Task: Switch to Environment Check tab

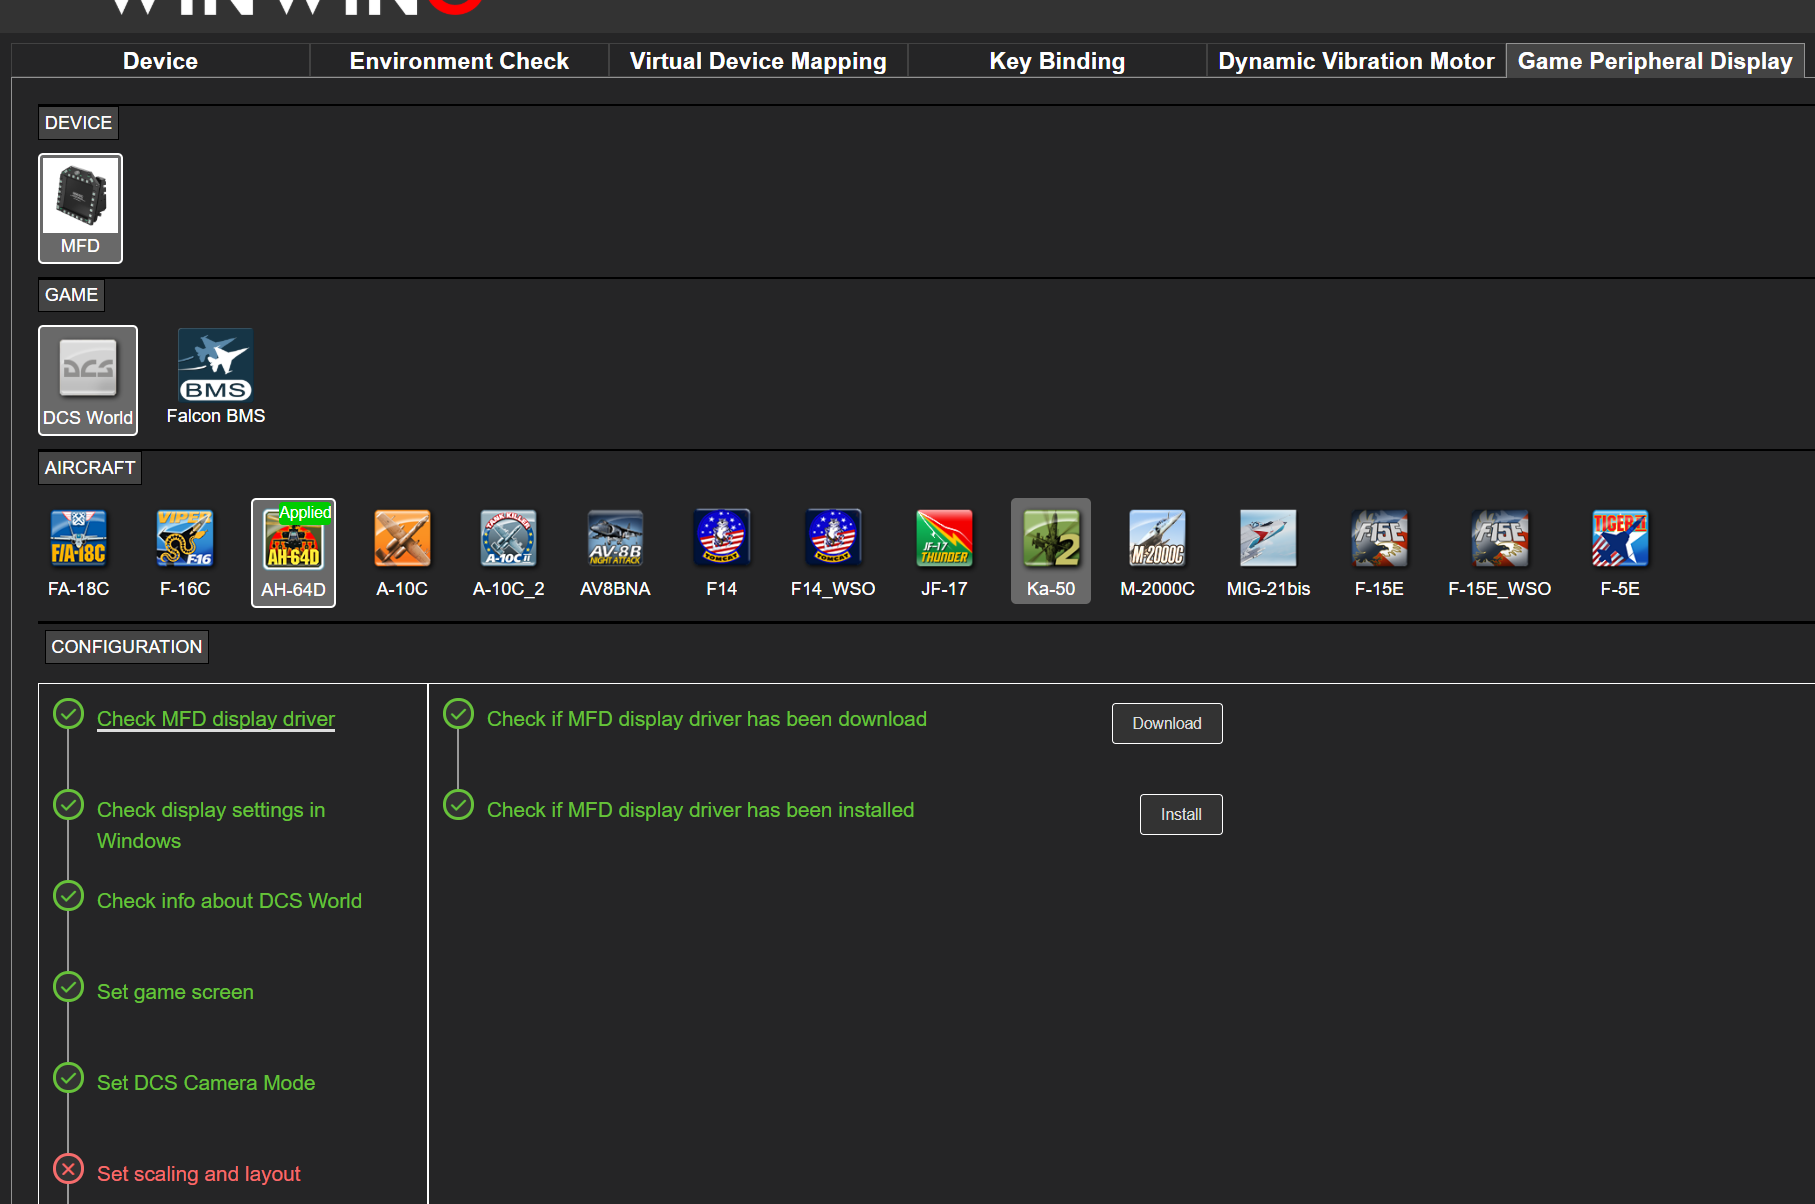Action: [x=459, y=61]
